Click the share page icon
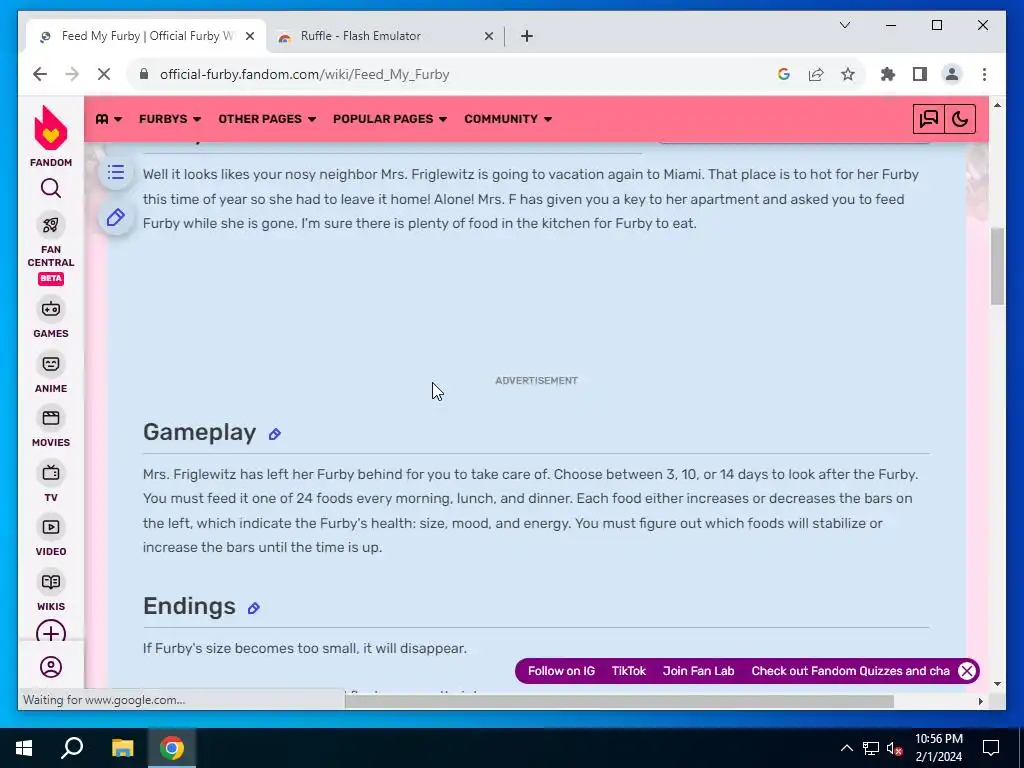The height and width of the screenshot is (768, 1024). click(x=816, y=74)
